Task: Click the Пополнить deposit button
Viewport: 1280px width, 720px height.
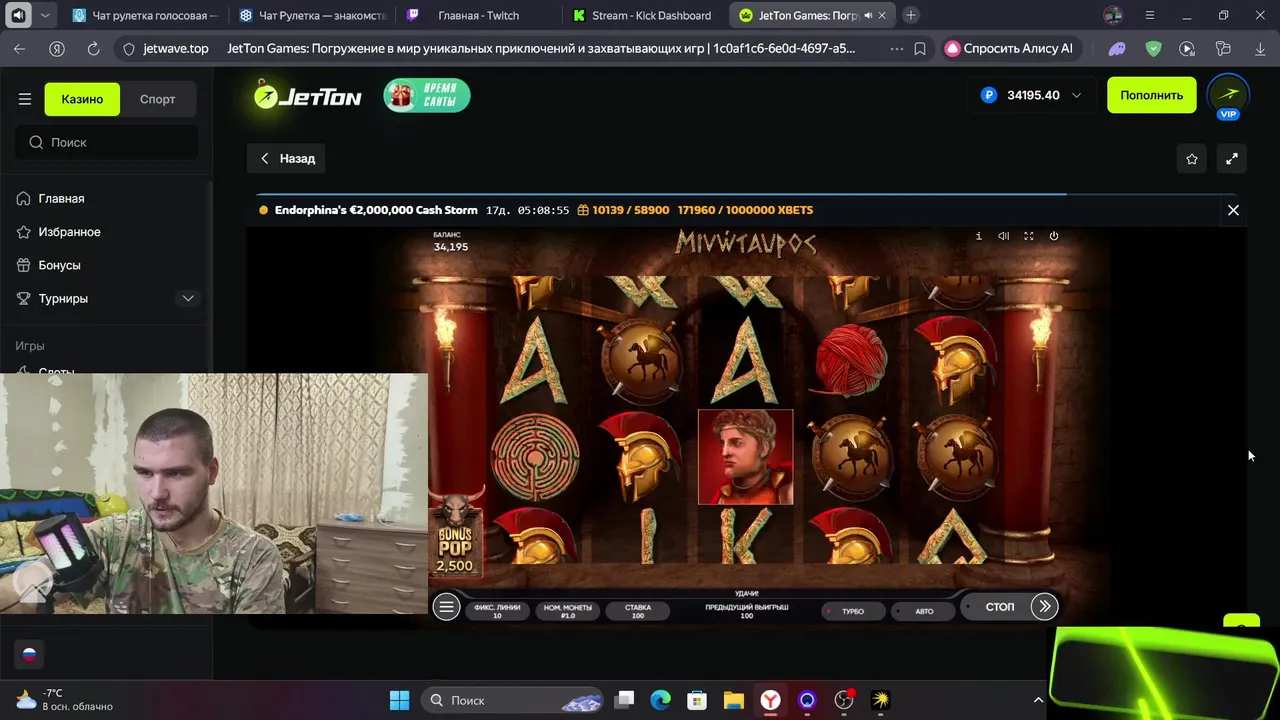Action: pyautogui.click(x=1151, y=95)
